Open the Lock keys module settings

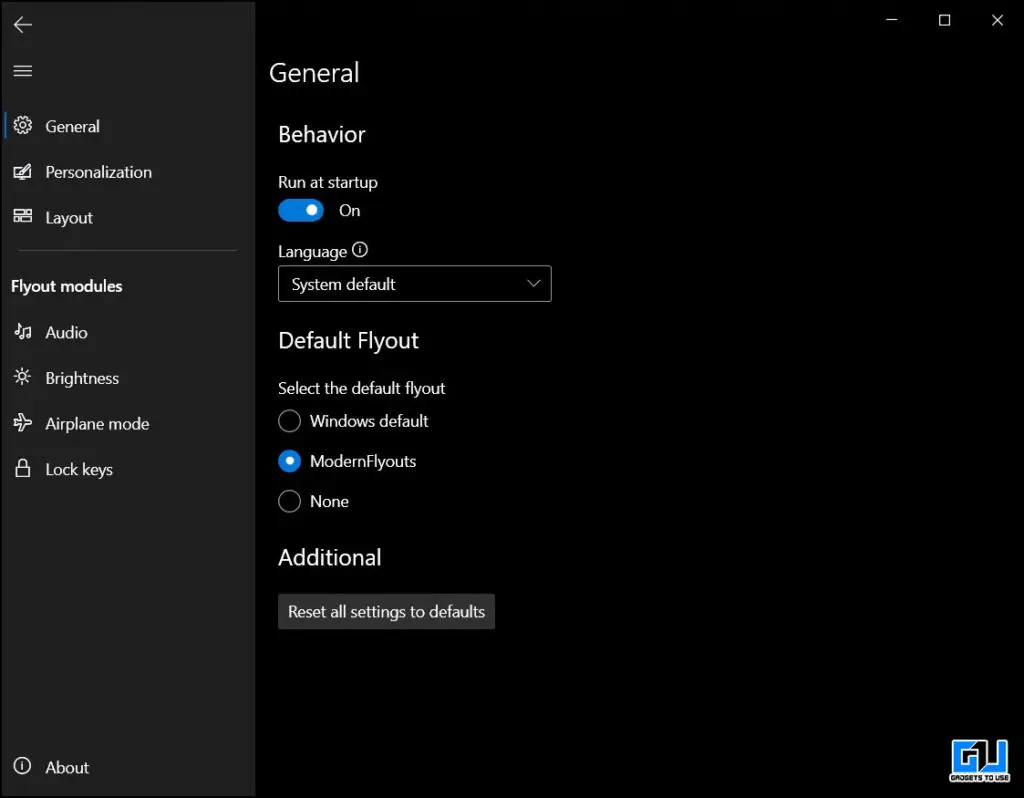pyautogui.click(x=22, y=468)
